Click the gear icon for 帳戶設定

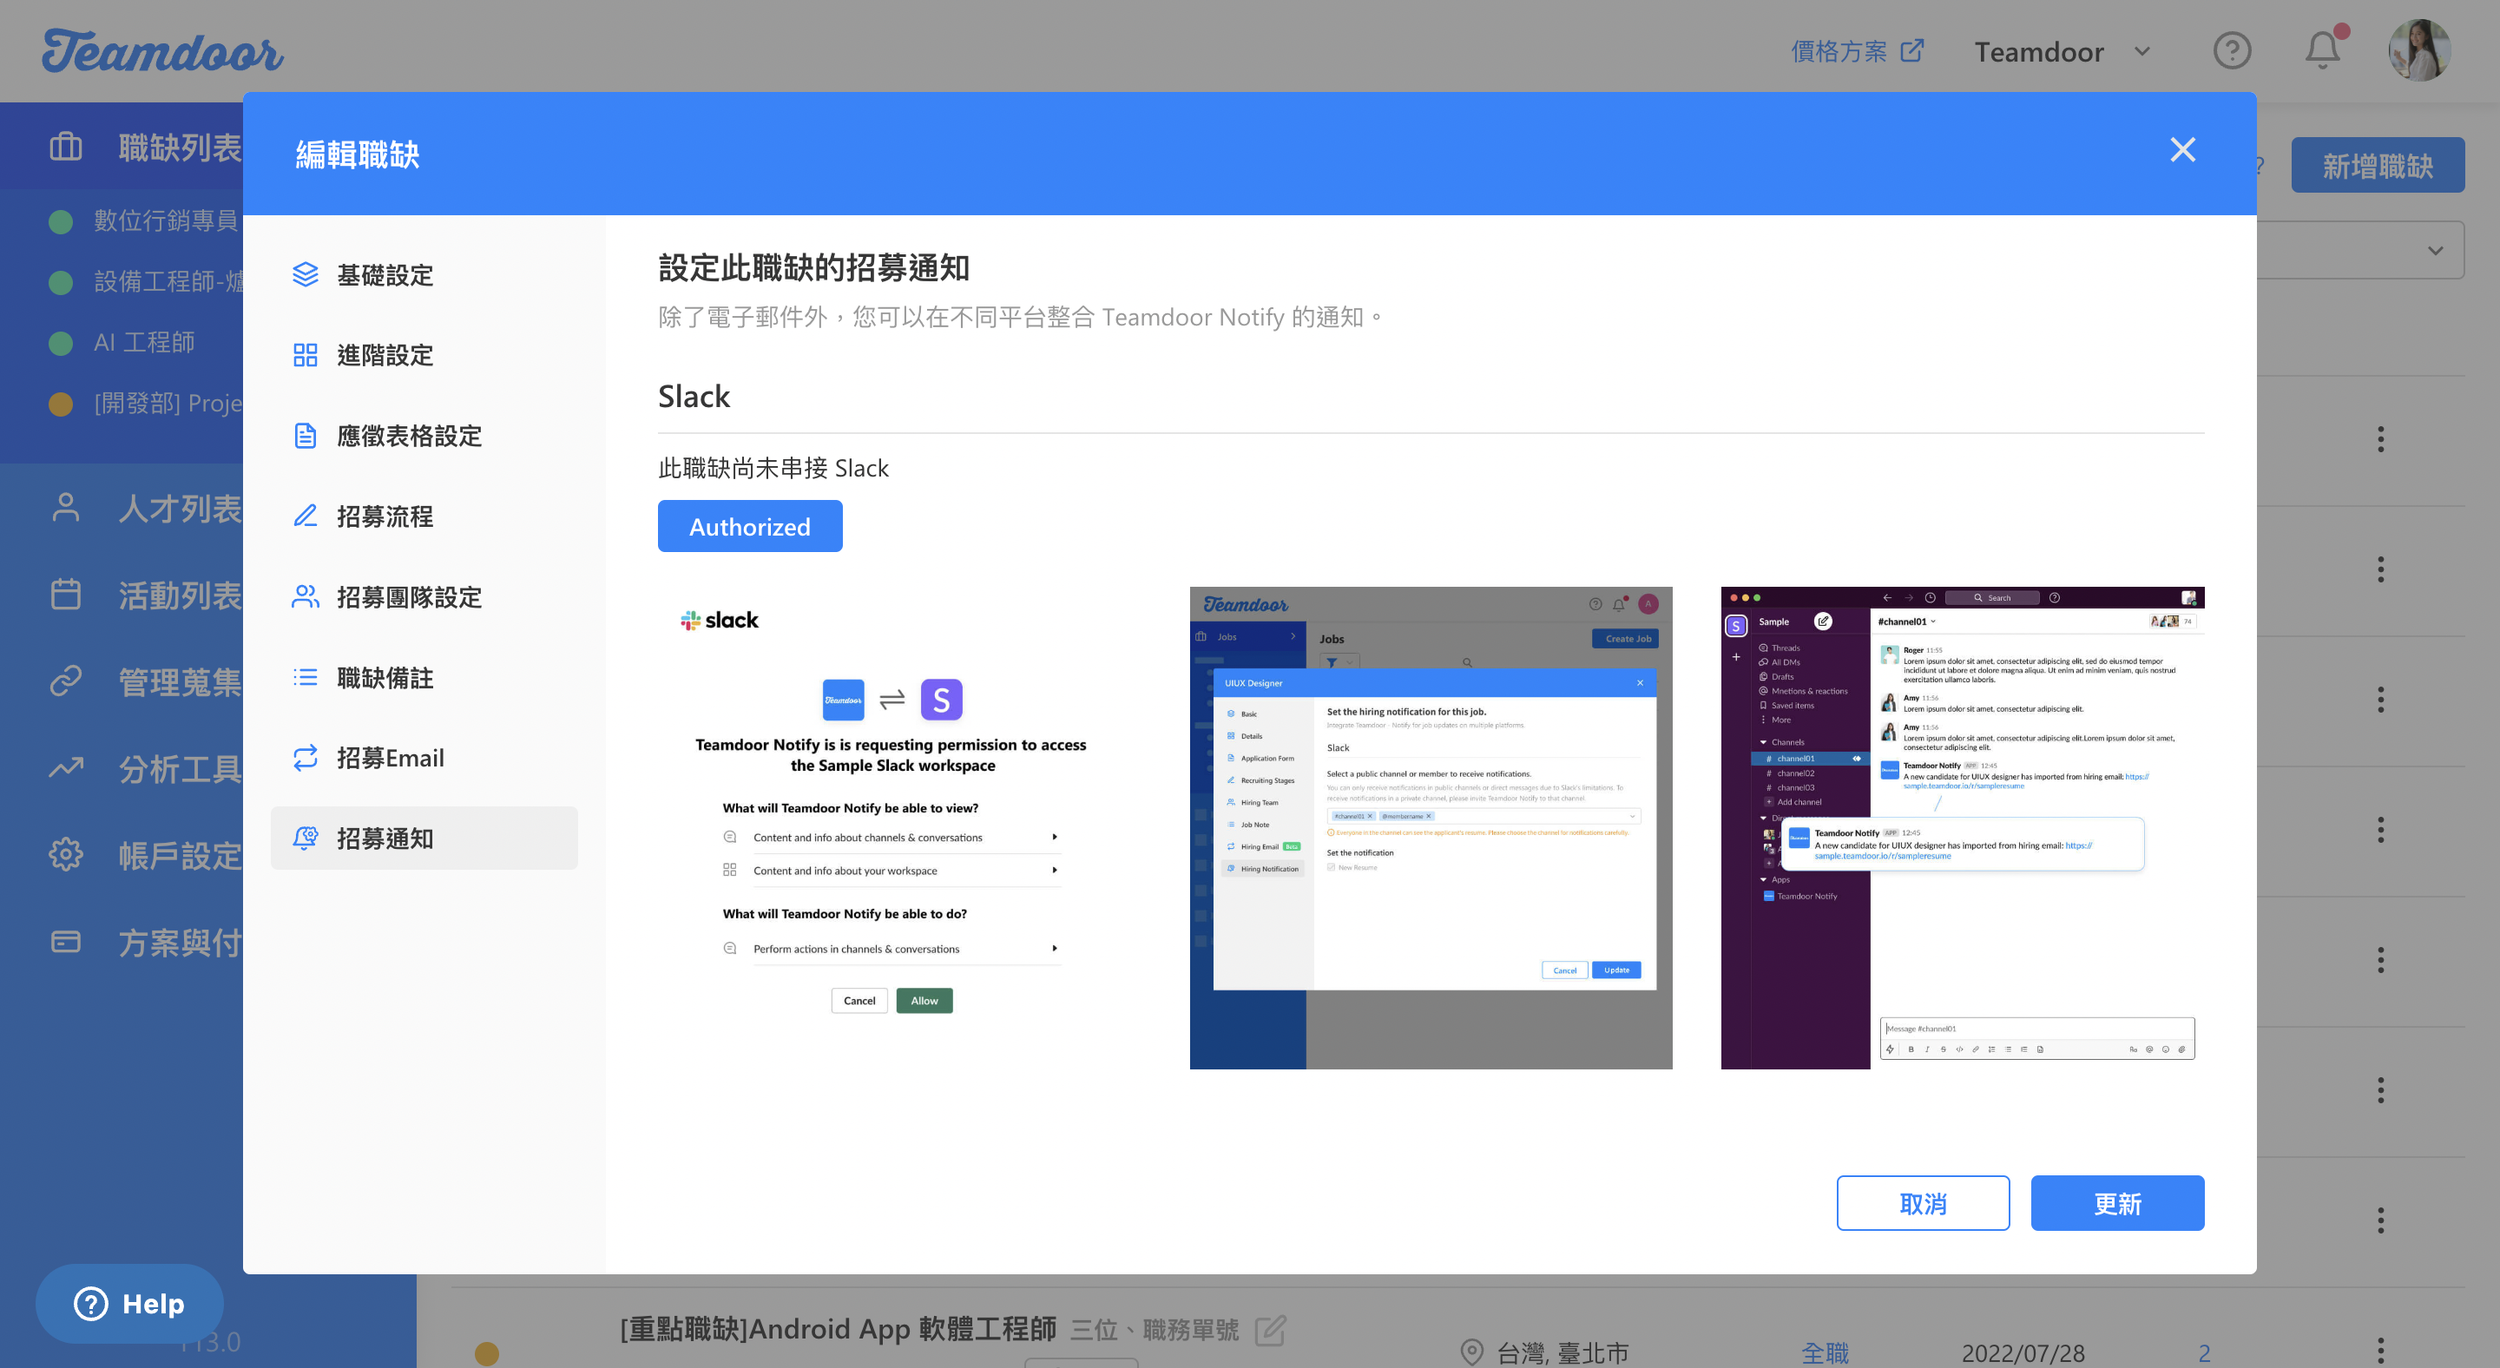(x=66, y=855)
